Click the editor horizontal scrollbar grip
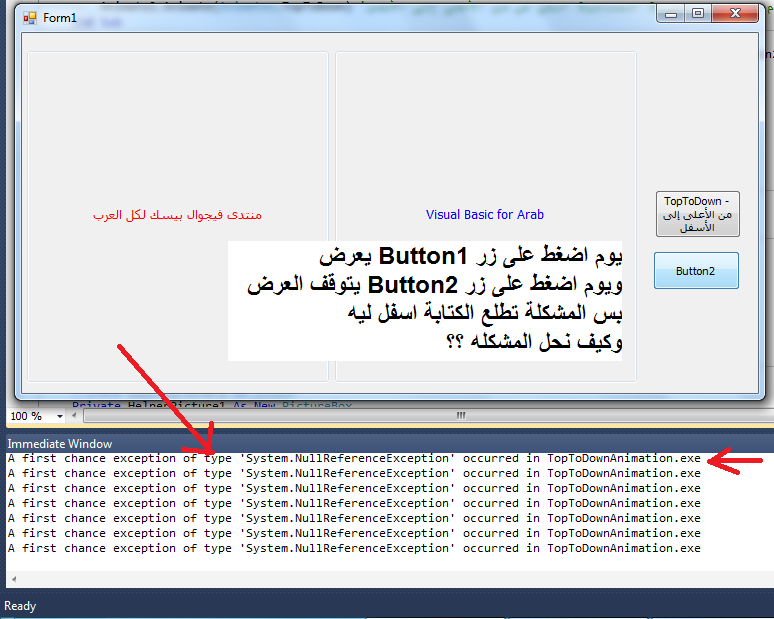774x619 pixels. point(461,415)
